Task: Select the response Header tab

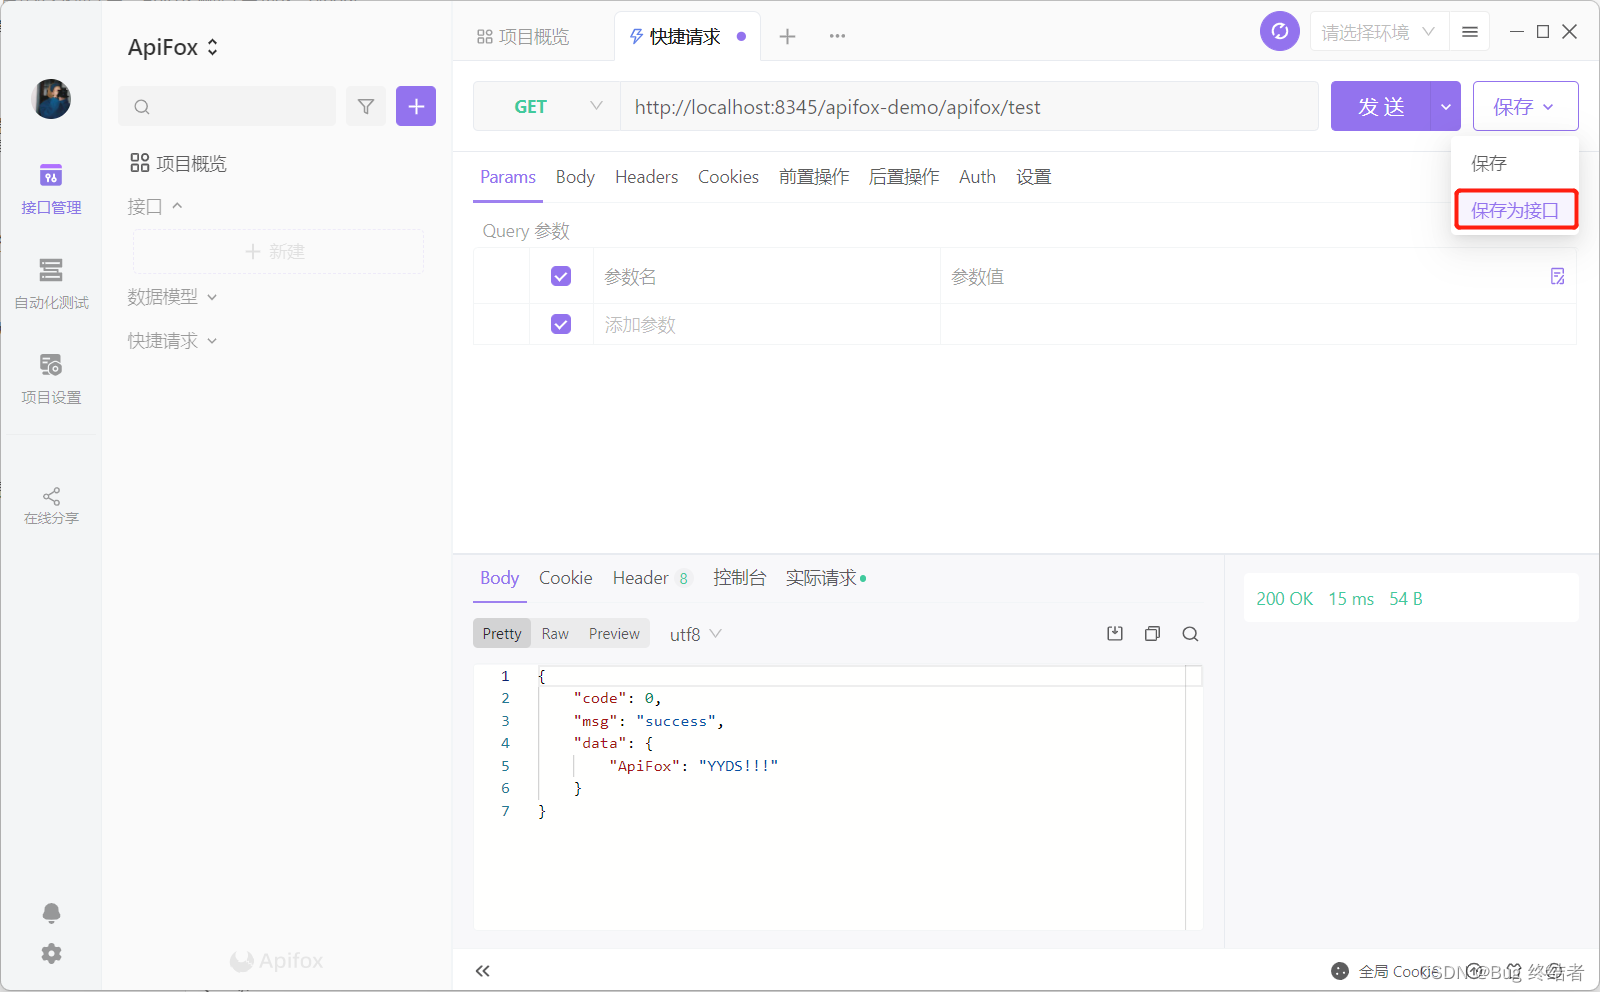Action: [x=651, y=578]
